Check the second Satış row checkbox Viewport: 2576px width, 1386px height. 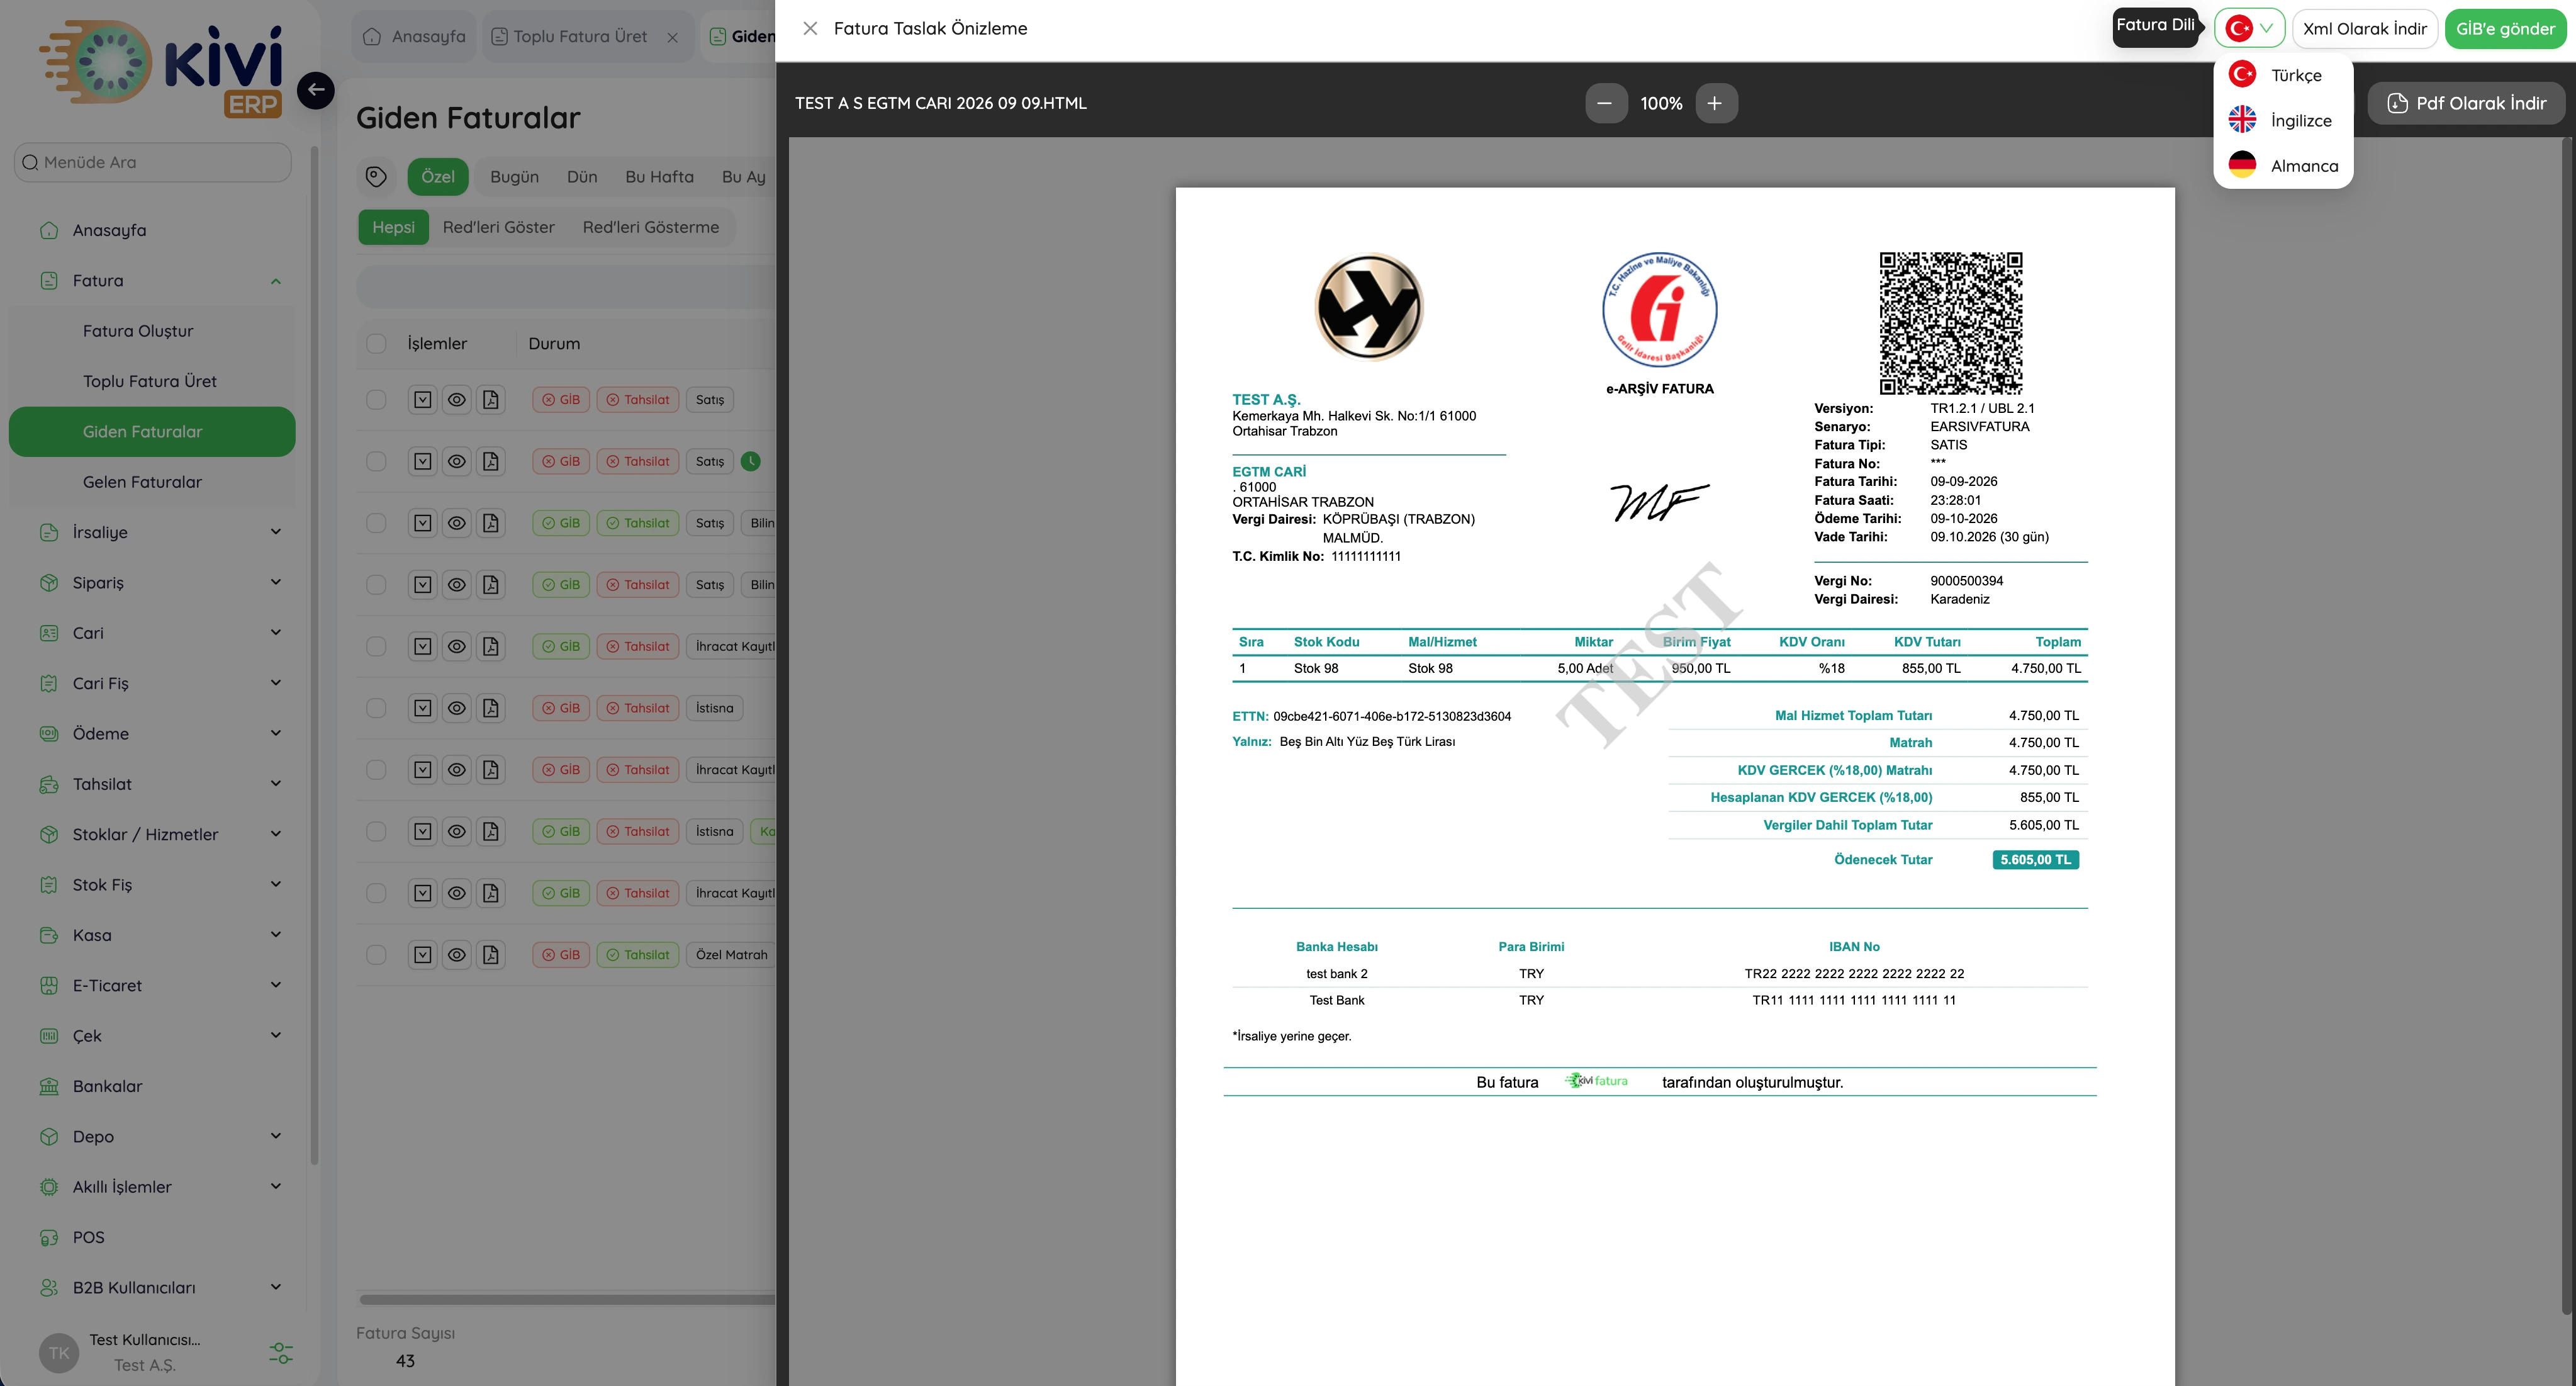pyautogui.click(x=376, y=461)
